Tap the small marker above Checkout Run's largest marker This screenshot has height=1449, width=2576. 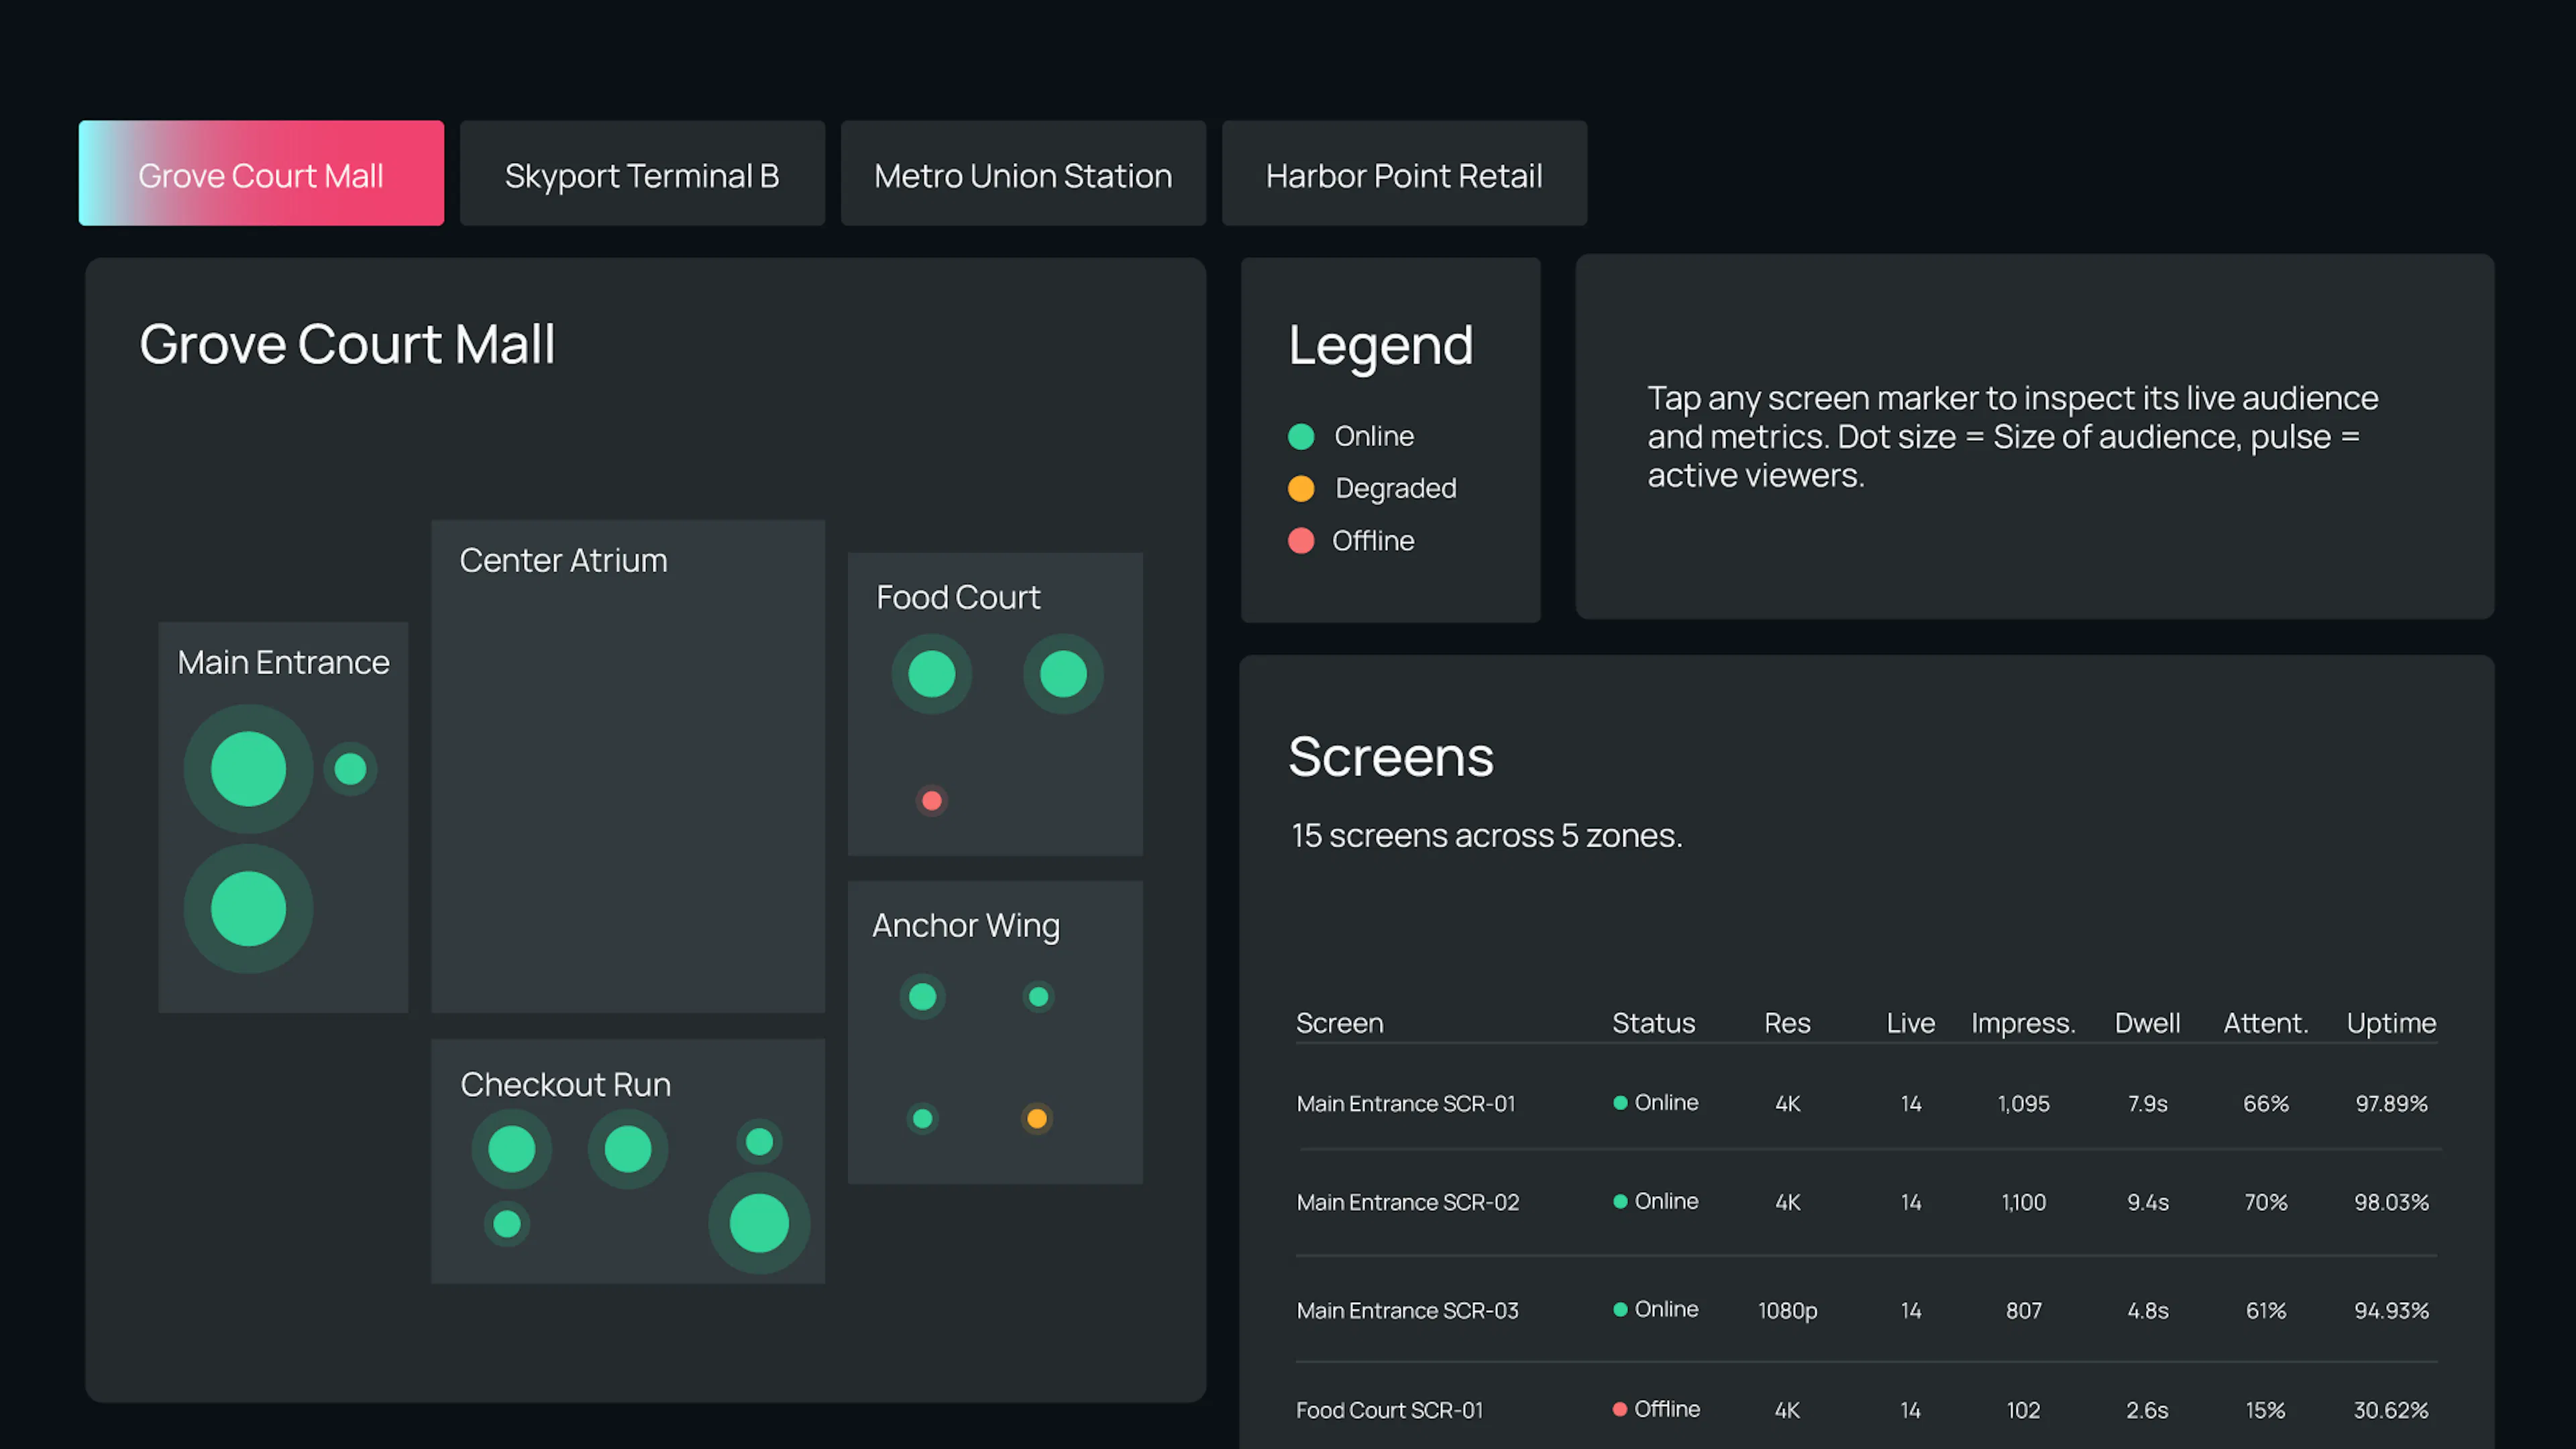coord(759,1142)
